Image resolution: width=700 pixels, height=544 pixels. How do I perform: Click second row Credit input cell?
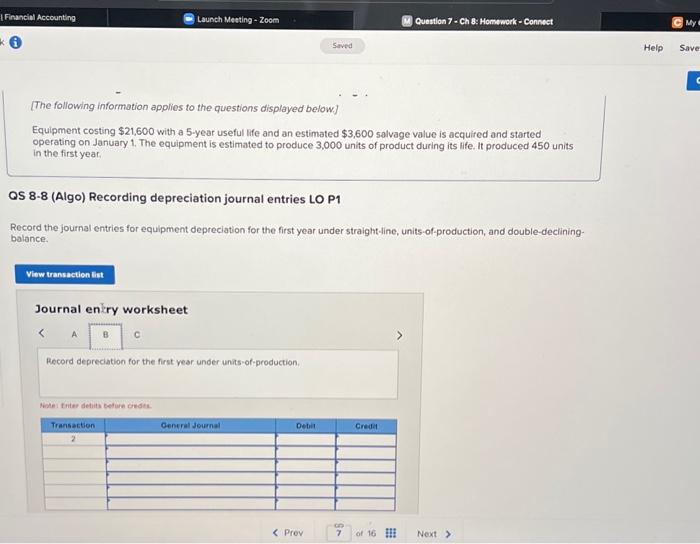click(x=366, y=453)
